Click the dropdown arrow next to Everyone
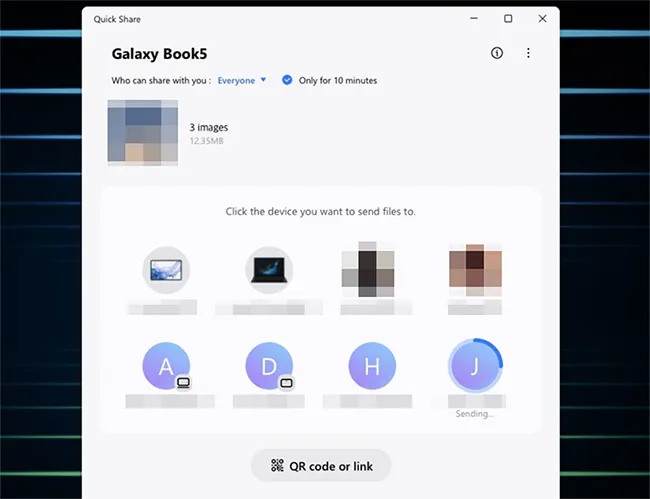Image resolution: width=650 pixels, height=499 pixels. pos(263,80)
